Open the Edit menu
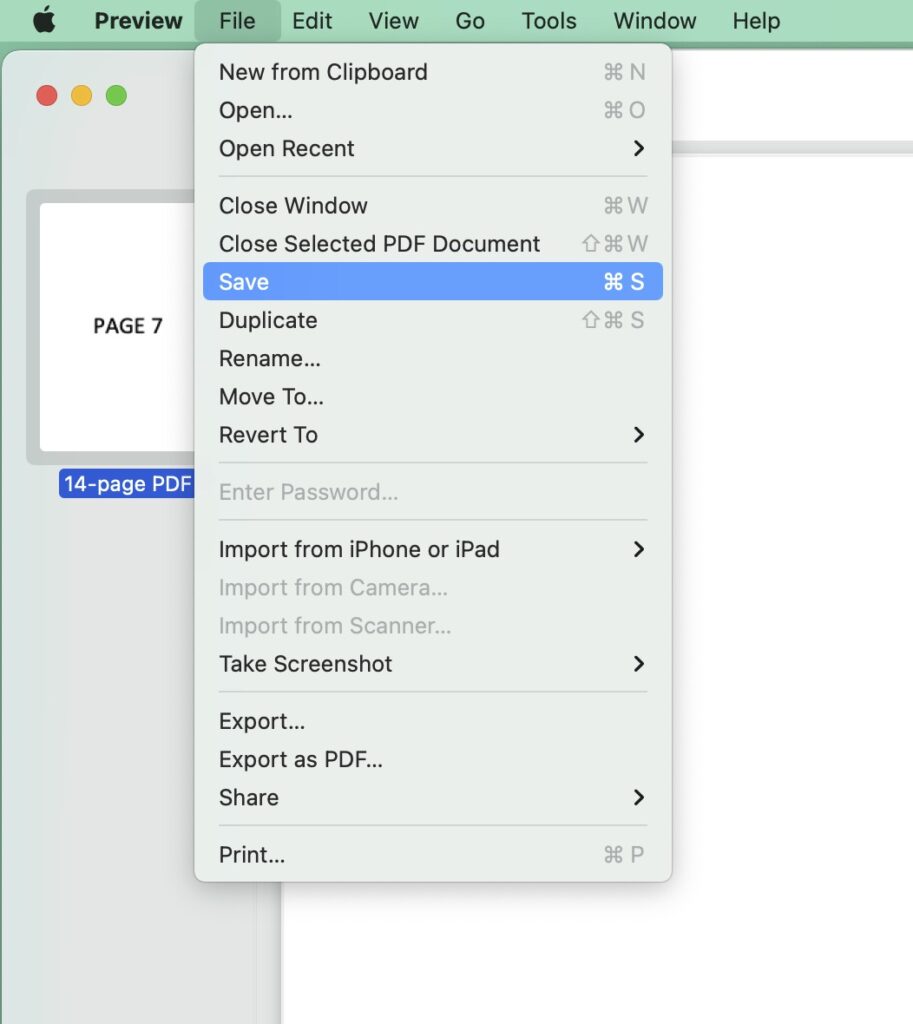This screenshot has width=913, height=1024. (x=312, y=20)
